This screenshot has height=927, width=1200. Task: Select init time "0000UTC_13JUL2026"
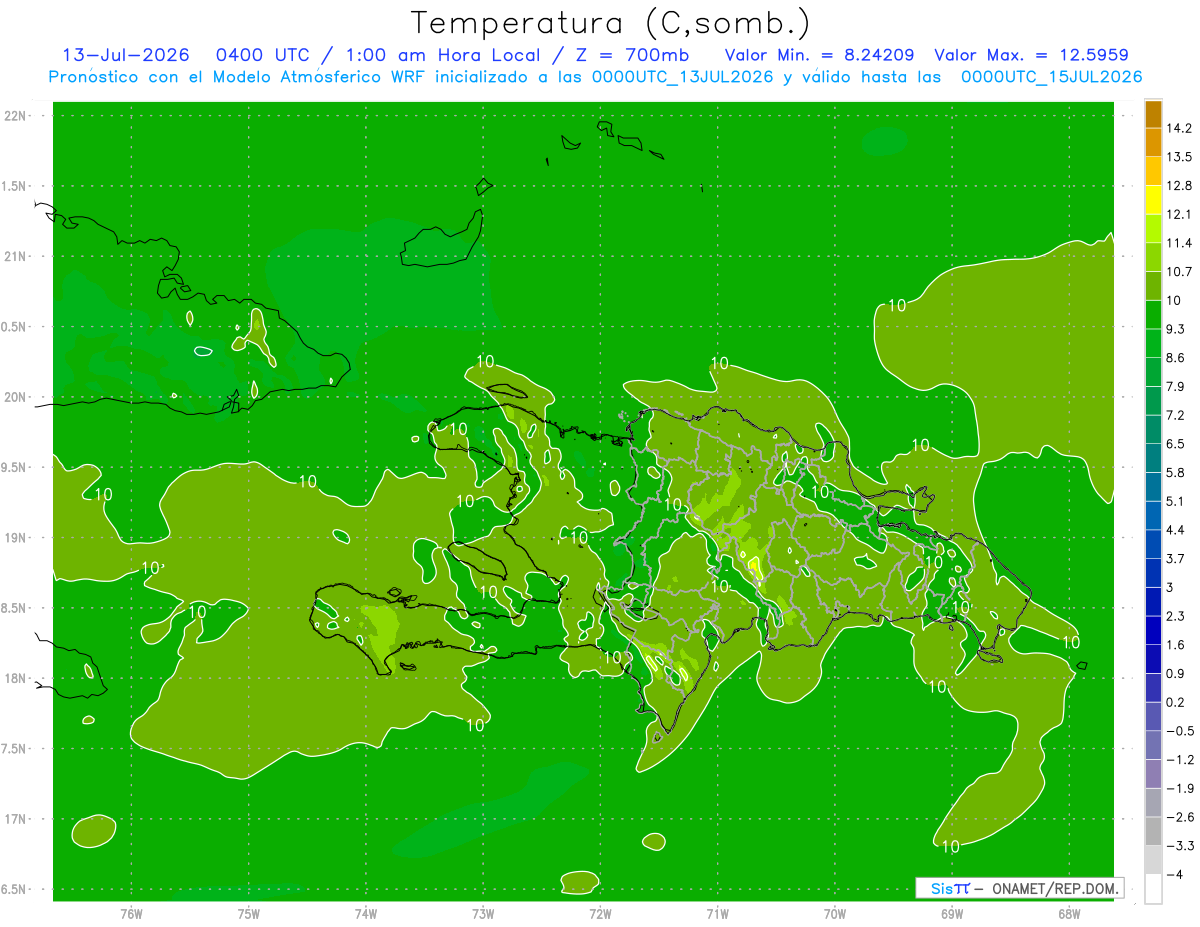[683, 77]
